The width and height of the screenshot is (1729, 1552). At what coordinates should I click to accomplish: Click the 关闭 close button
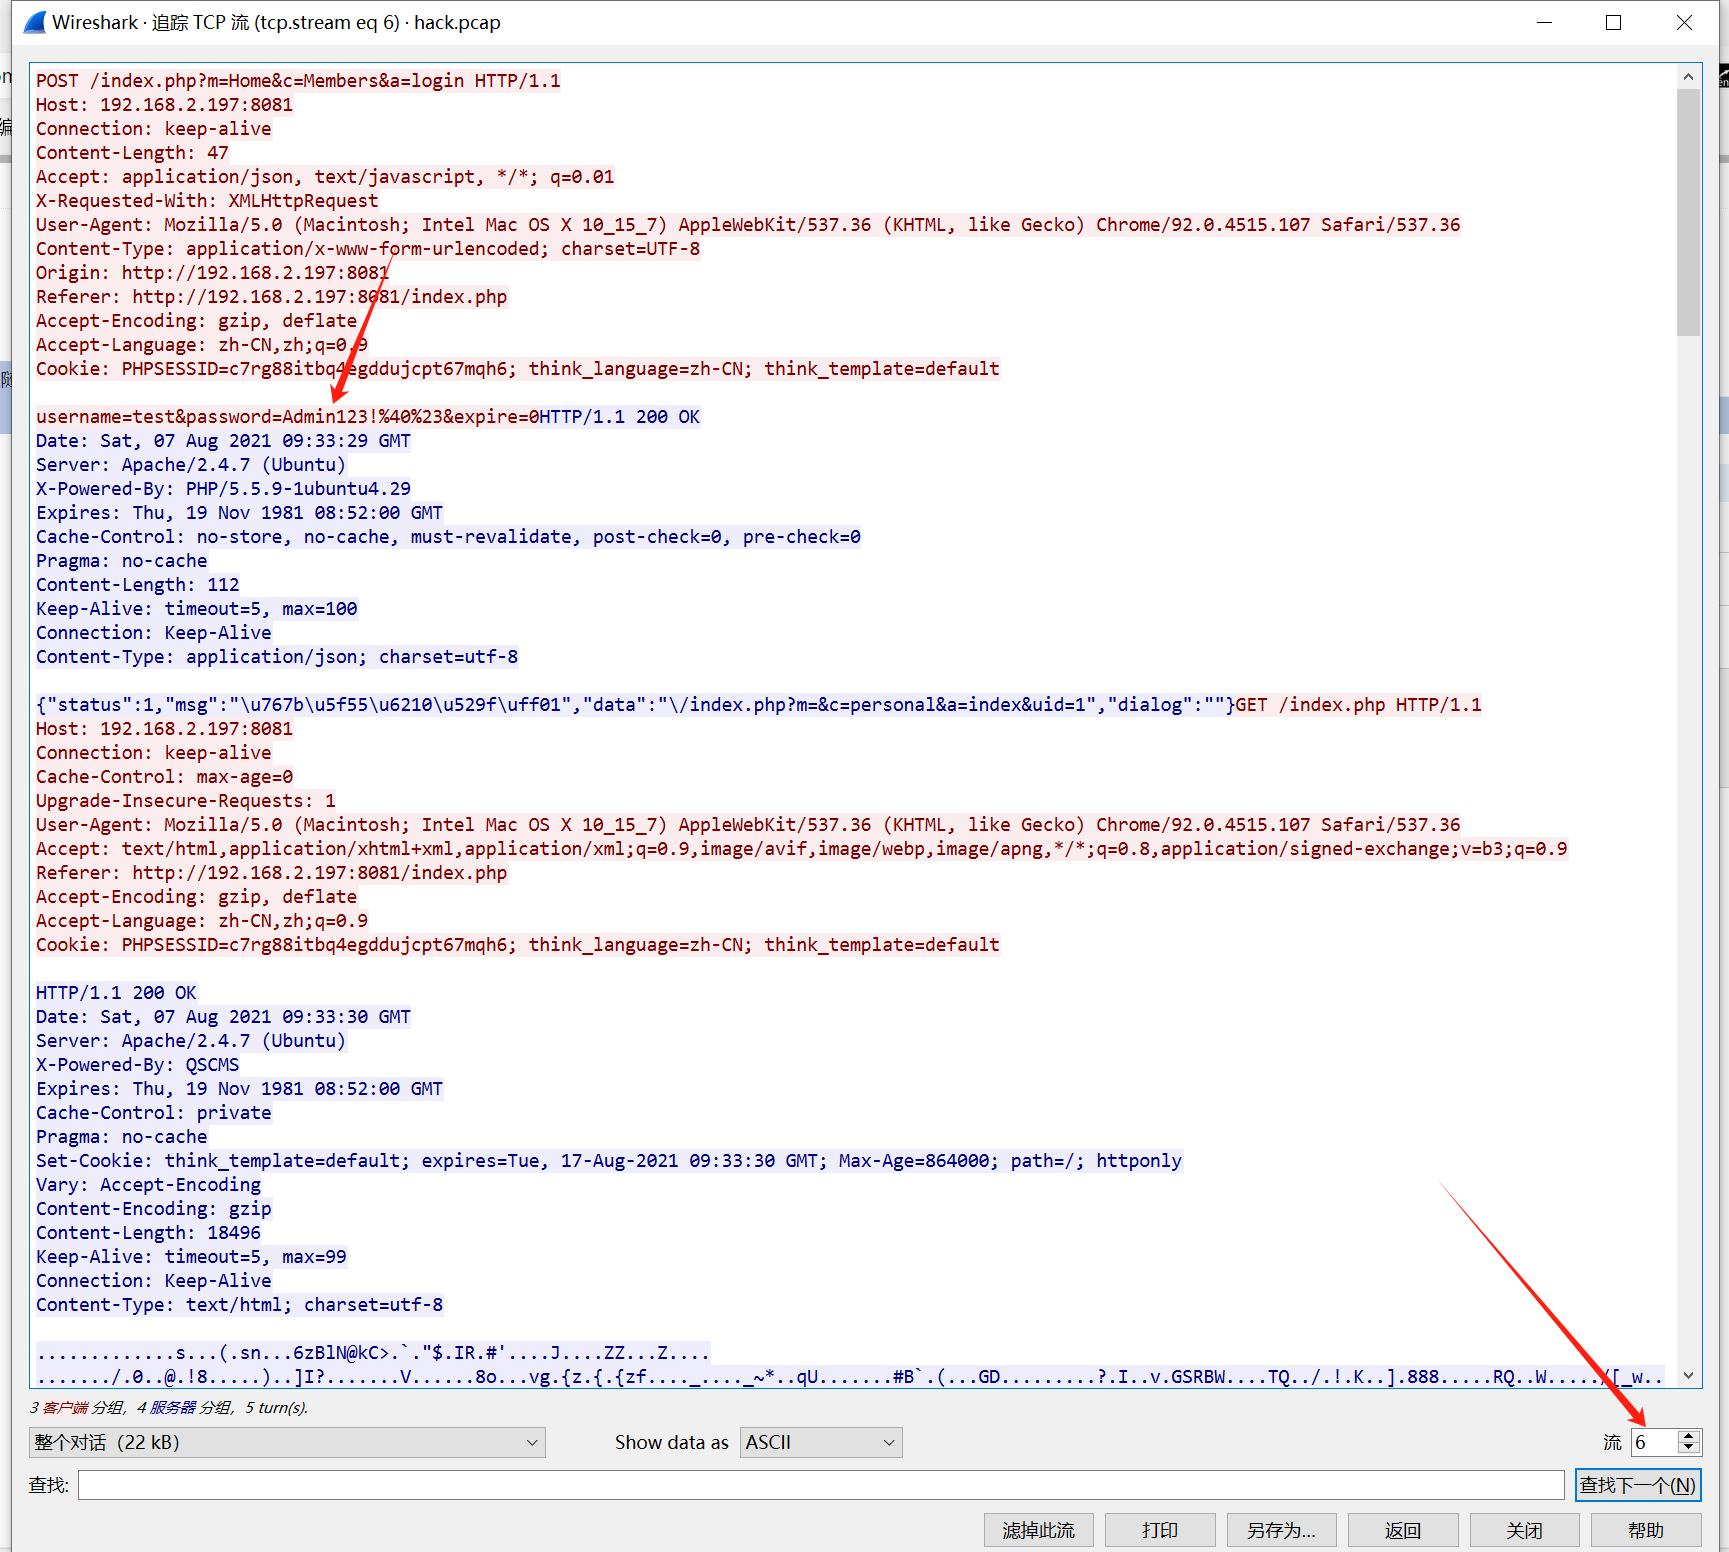1525,1530
